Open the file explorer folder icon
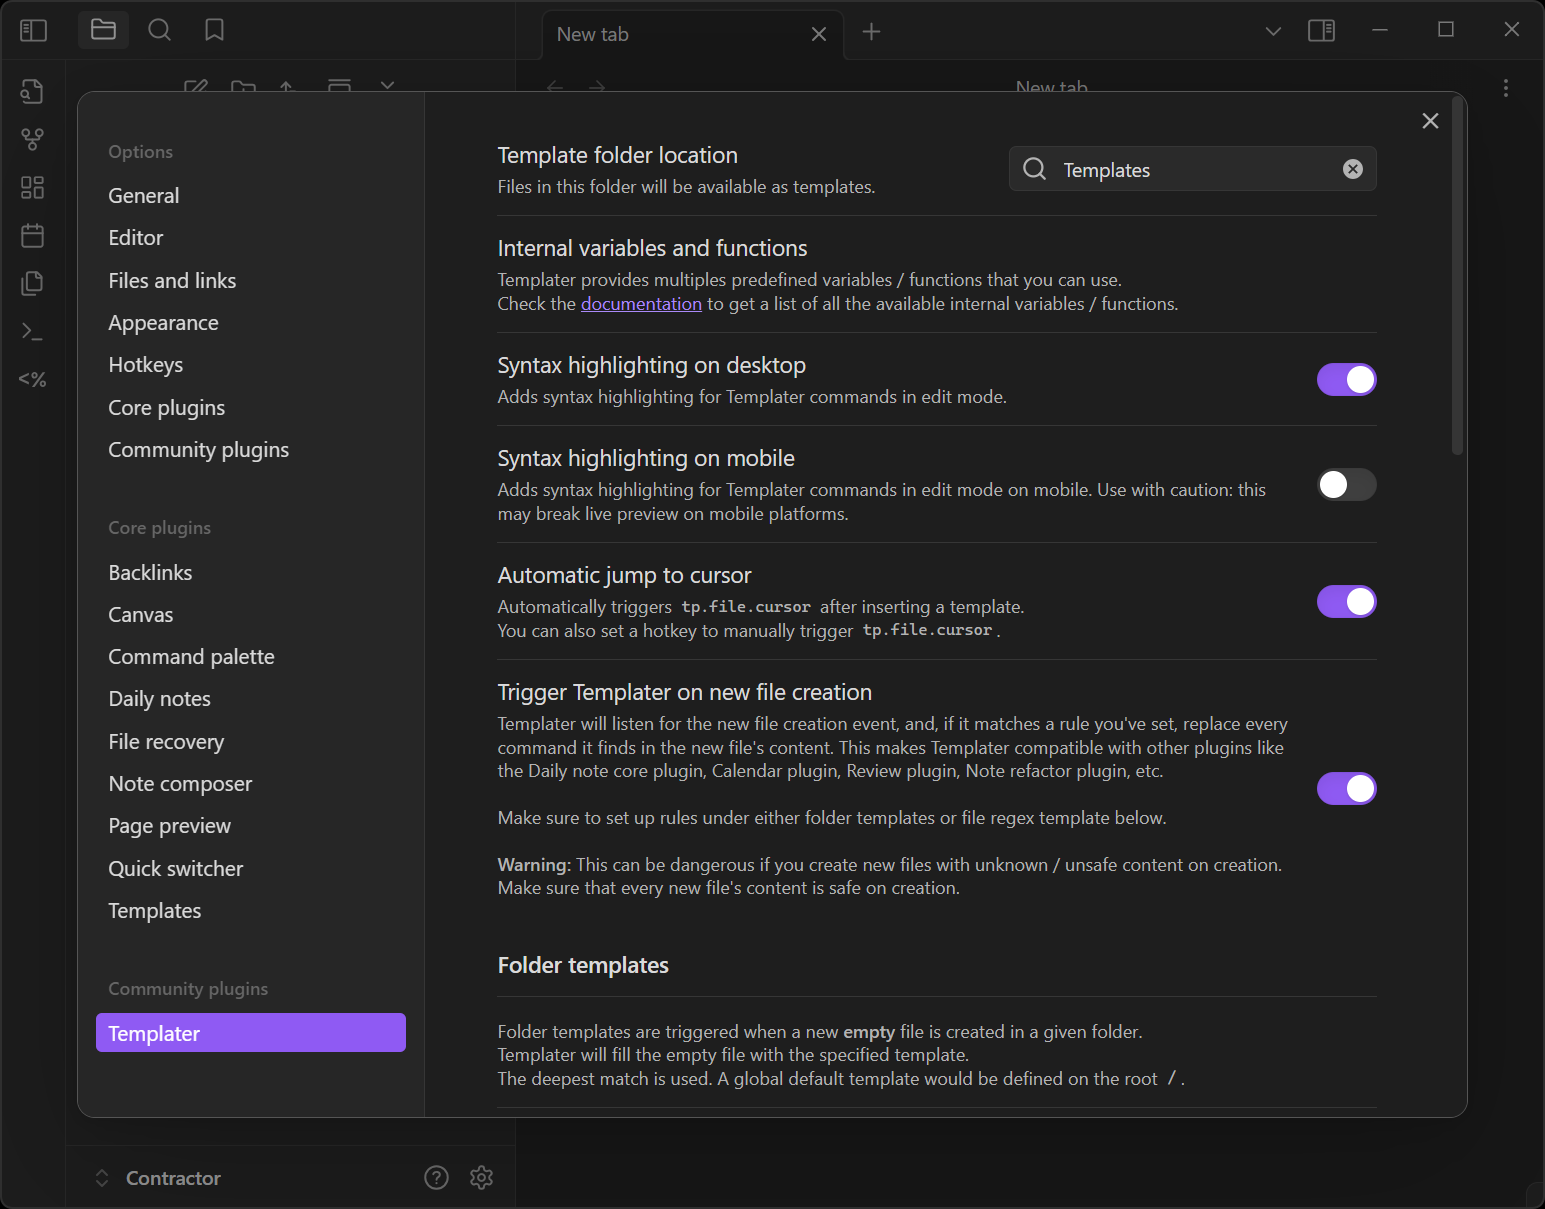Screen dimensions: 1545x1209 (103, 30)
